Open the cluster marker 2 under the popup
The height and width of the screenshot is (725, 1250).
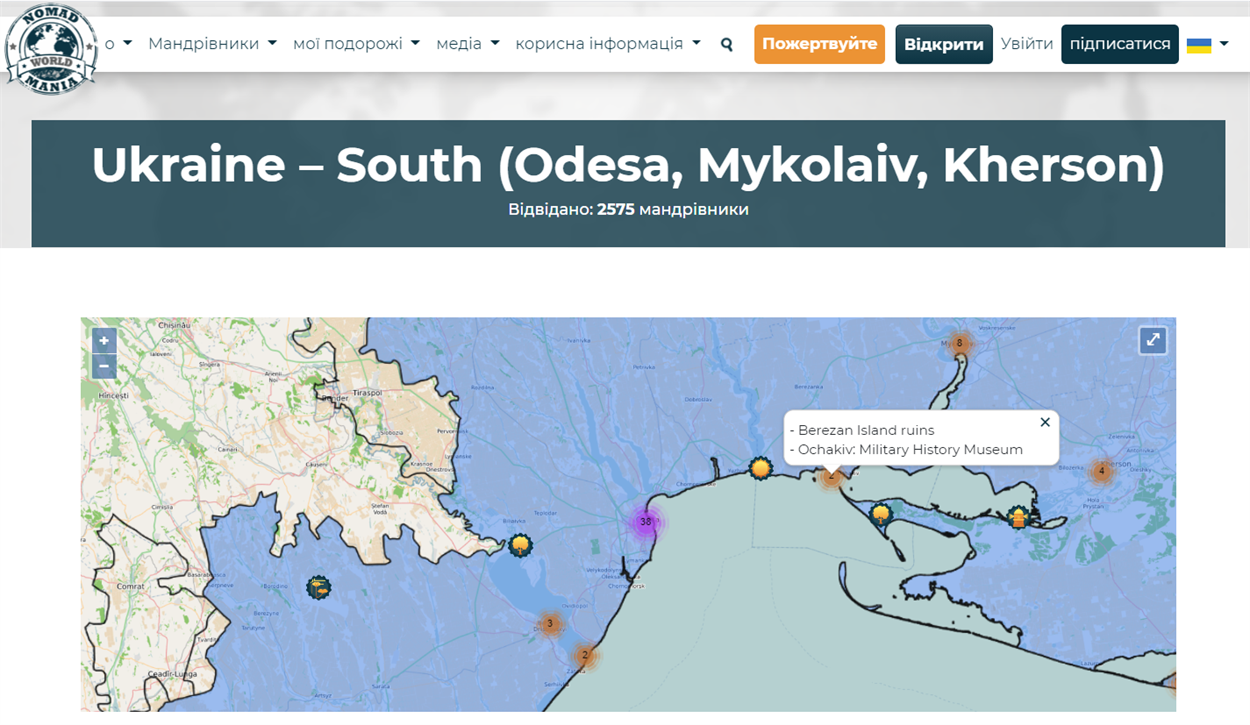pos(831,477)
